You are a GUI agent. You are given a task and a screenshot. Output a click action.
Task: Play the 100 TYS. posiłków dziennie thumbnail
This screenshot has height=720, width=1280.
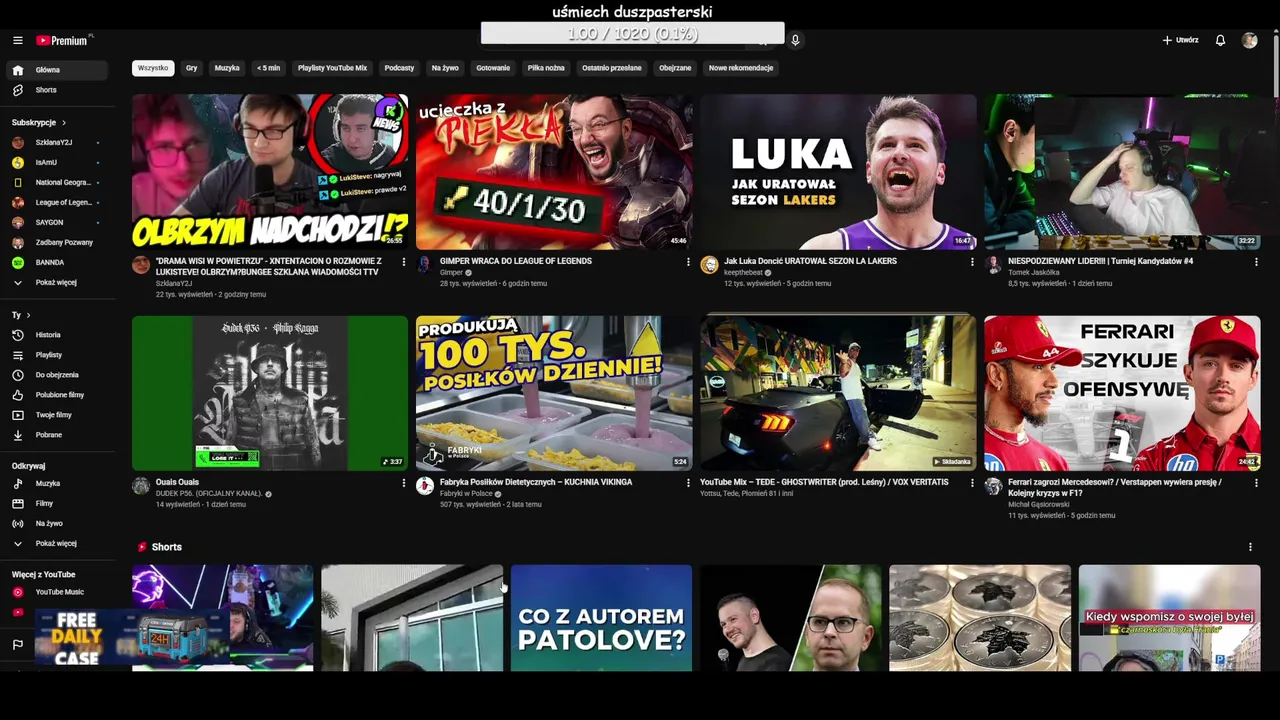[x=554, y=393]
